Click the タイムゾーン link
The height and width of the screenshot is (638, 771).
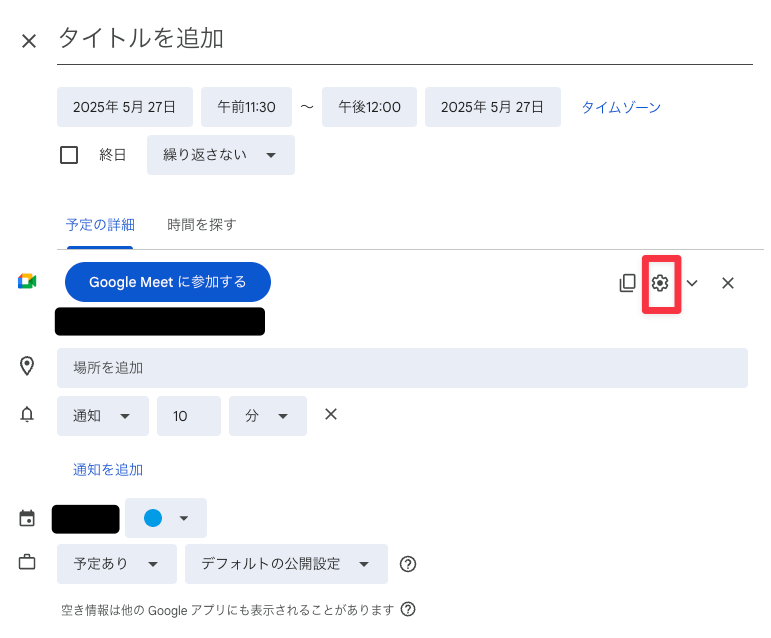click(621, 107)
